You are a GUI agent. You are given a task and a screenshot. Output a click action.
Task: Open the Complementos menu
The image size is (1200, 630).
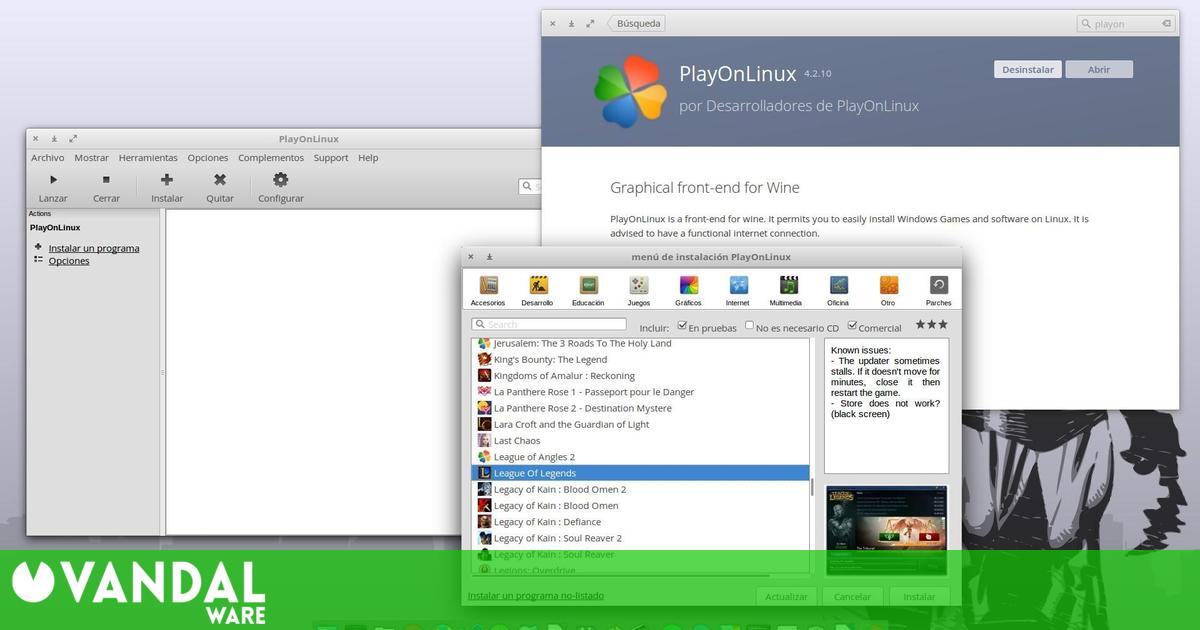coord(270,157)
